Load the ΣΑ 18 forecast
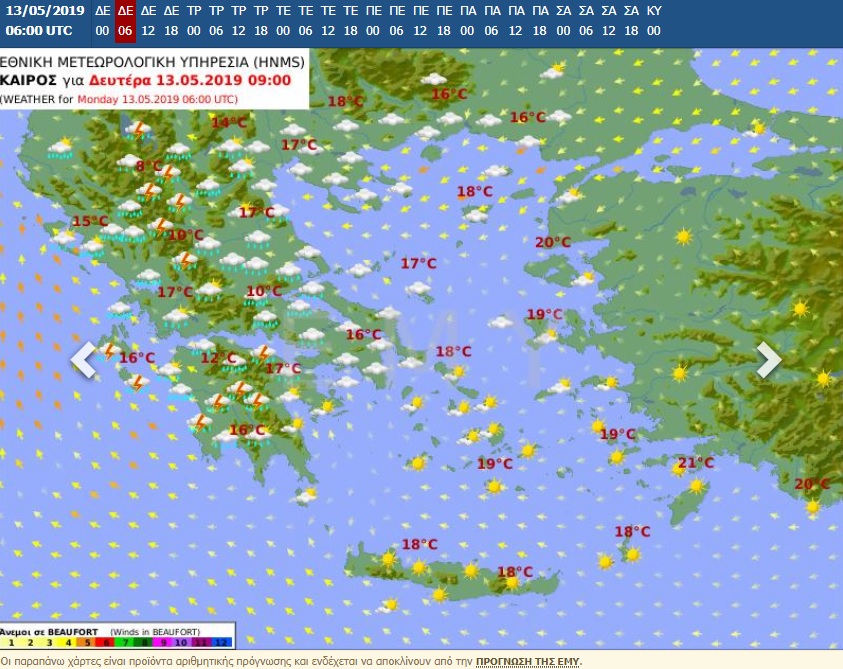The image size is (843, 669). click(632, 21)
